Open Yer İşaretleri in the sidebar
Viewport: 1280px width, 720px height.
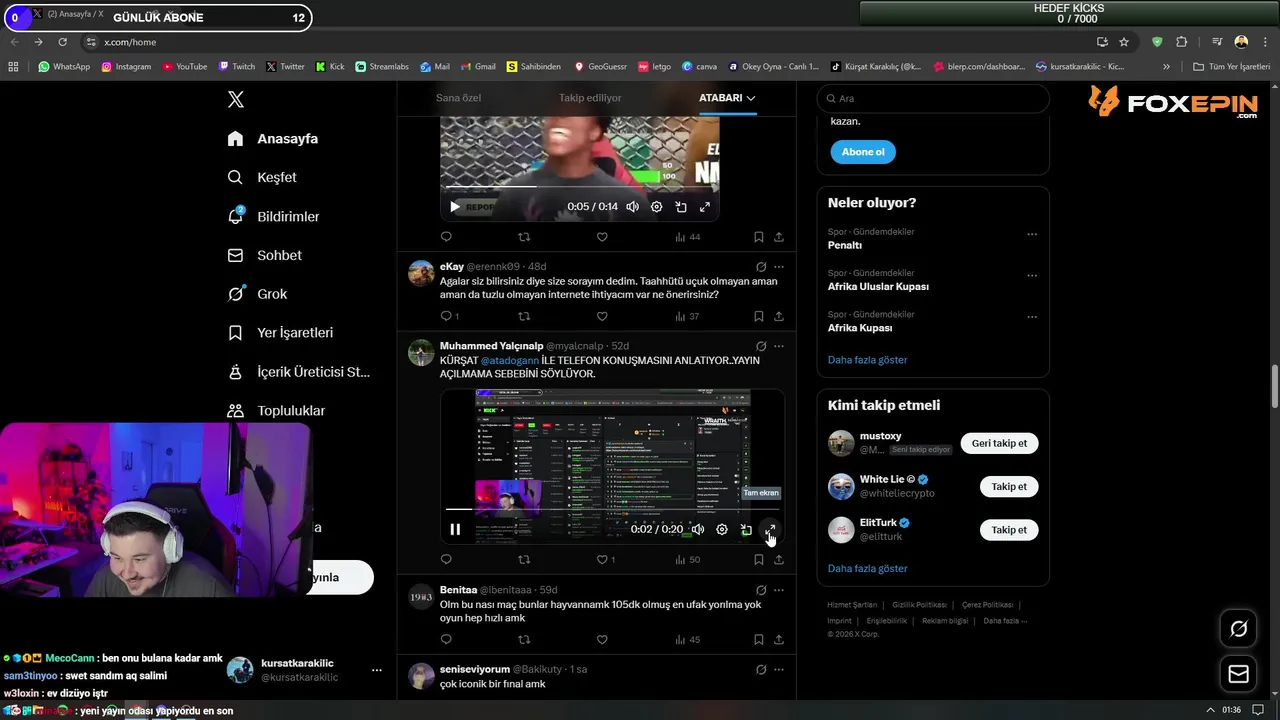pos(280,332)
